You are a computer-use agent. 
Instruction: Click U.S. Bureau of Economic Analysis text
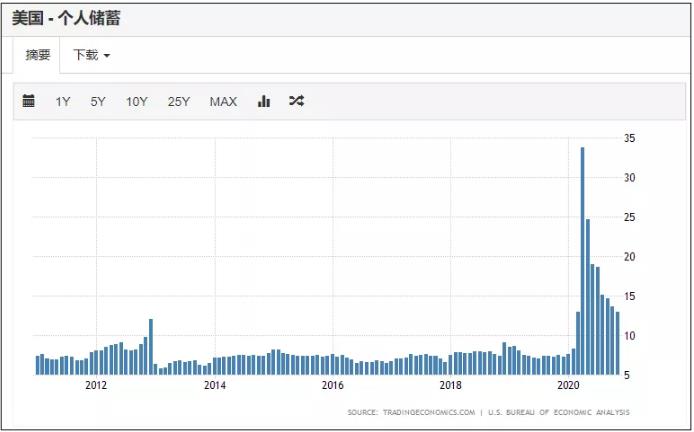(559, 412)
